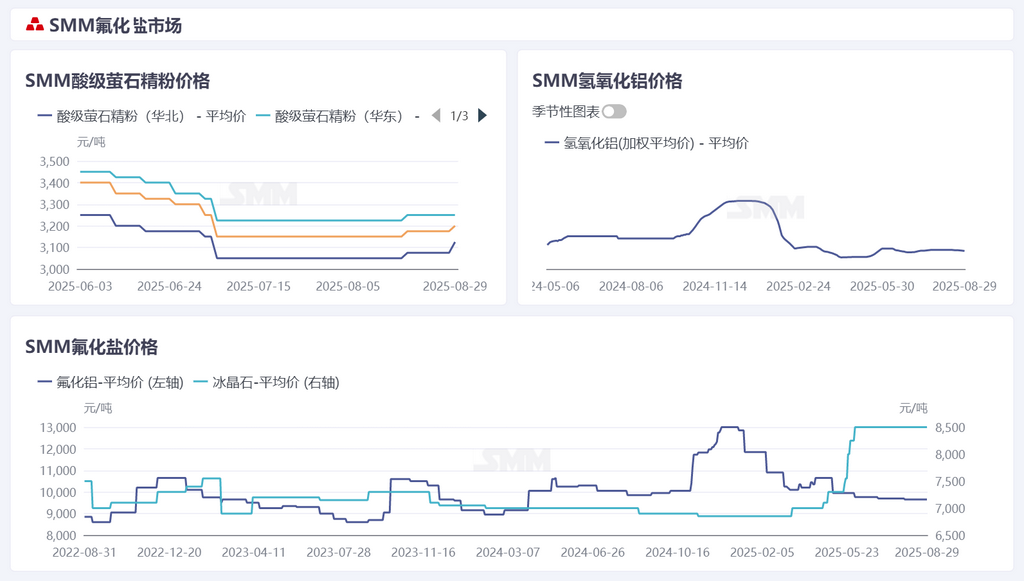Click the SMM酸级萤石精粉价格 chart title

118,81
